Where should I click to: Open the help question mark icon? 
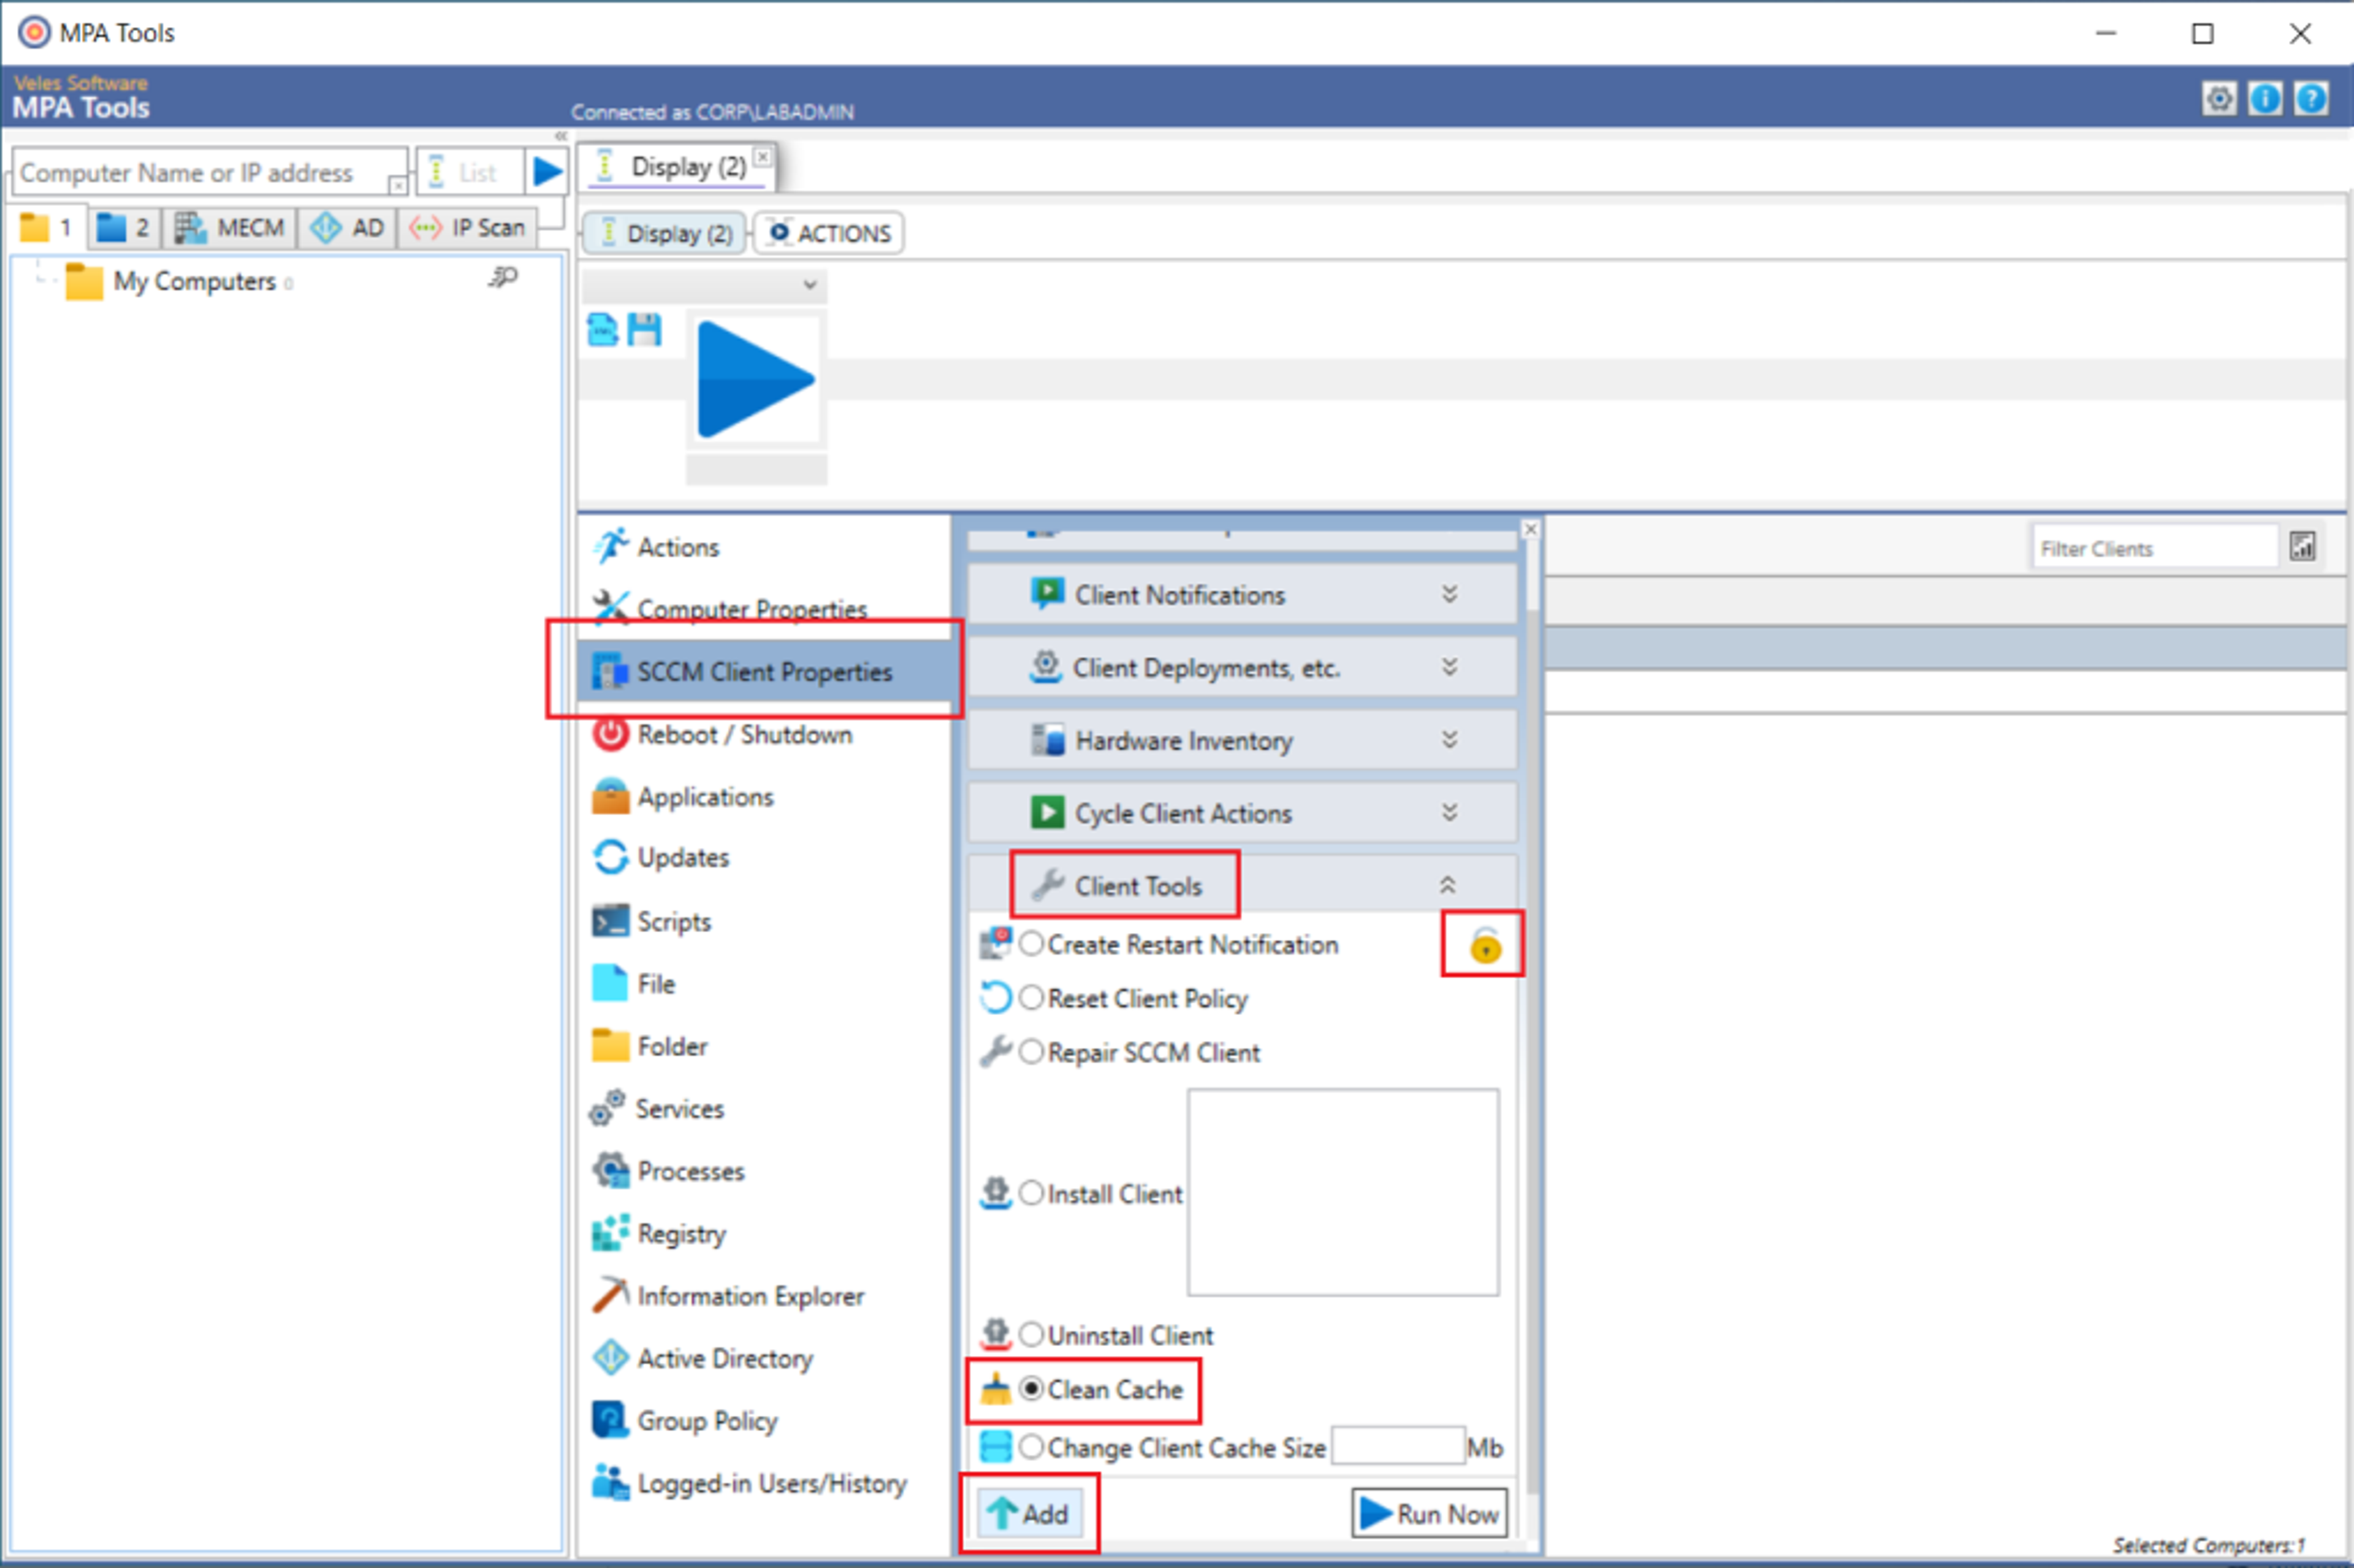coord(2311,98)
